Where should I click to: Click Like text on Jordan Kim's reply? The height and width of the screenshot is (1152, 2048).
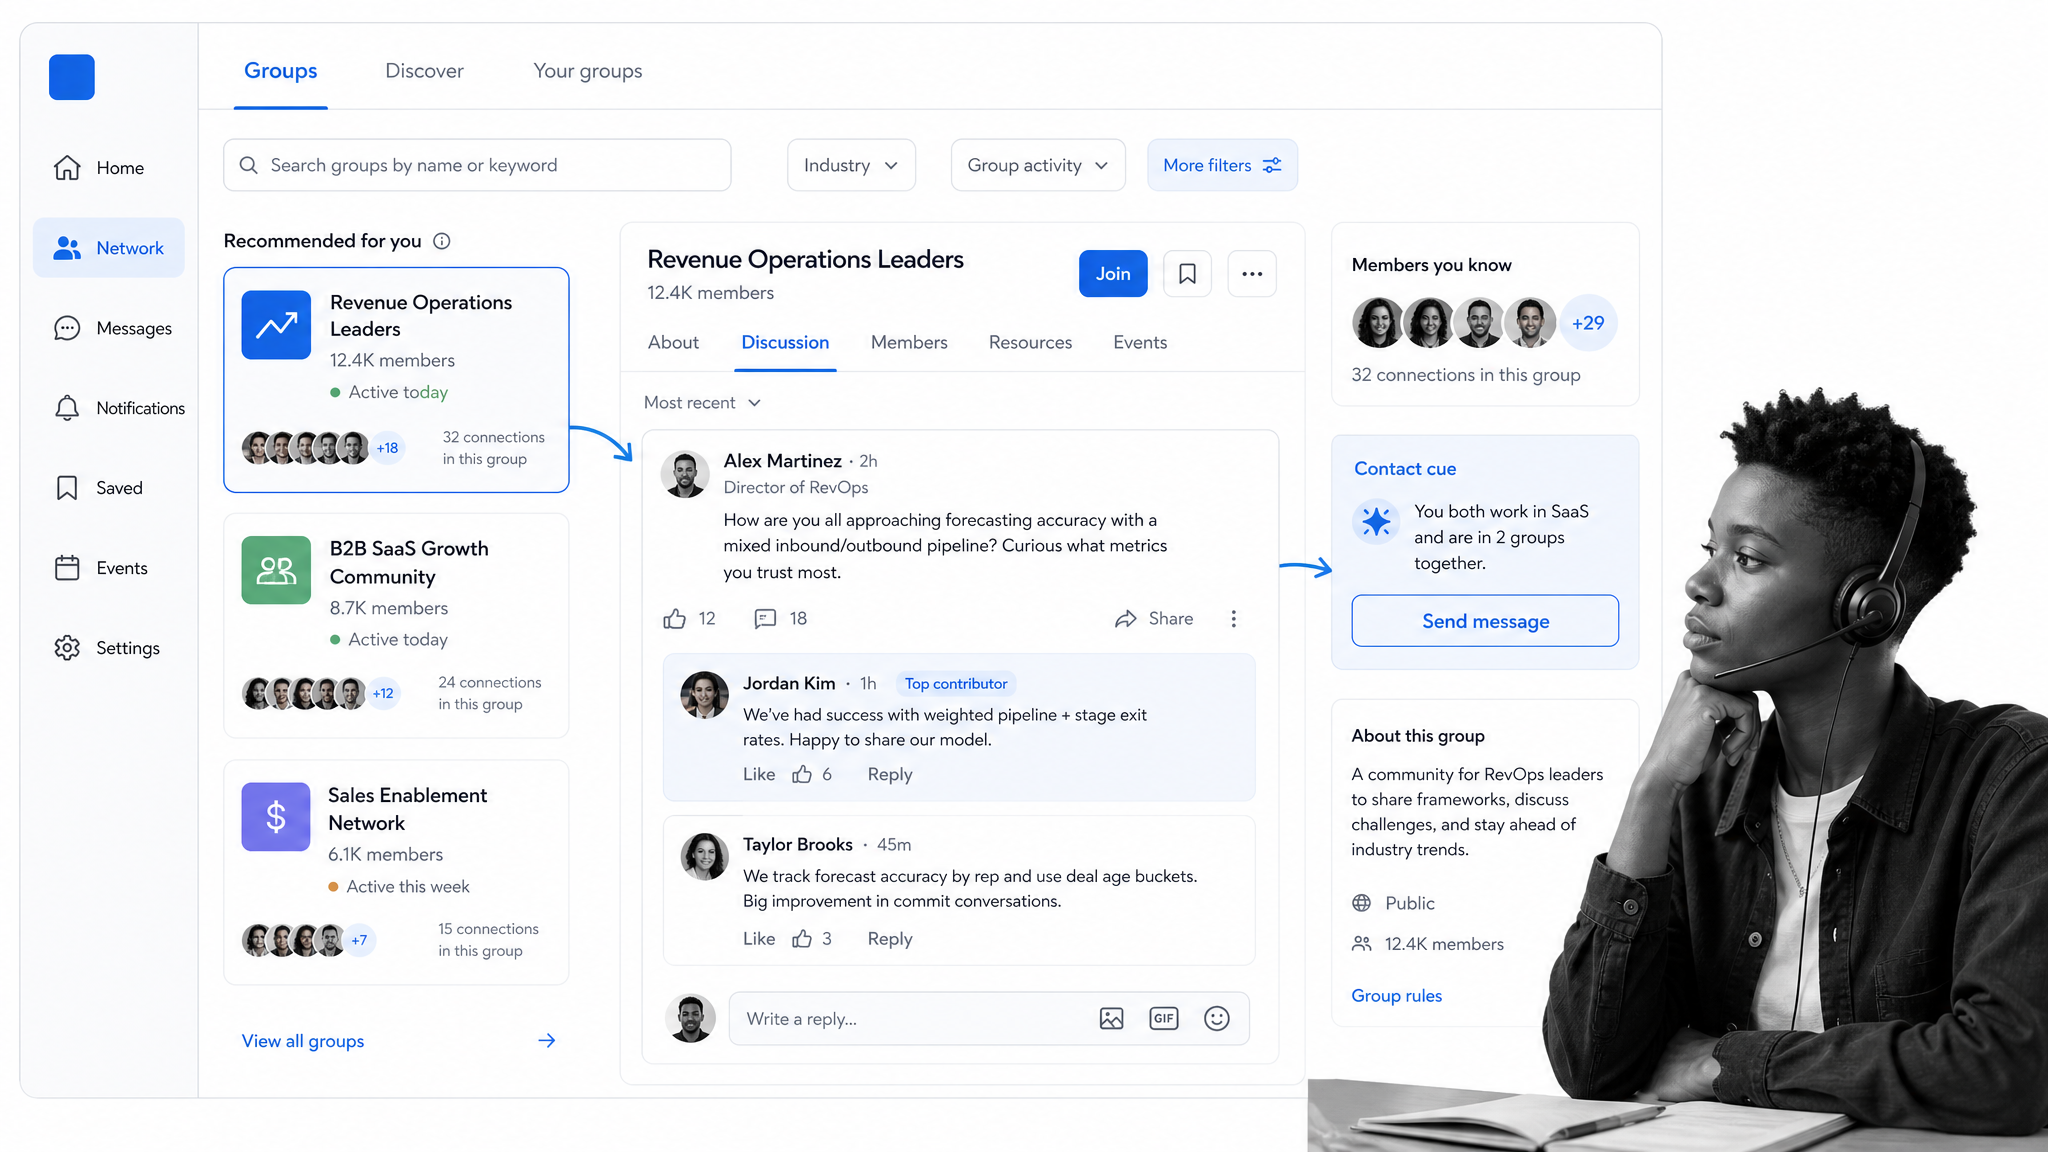(x=759, y=774)
